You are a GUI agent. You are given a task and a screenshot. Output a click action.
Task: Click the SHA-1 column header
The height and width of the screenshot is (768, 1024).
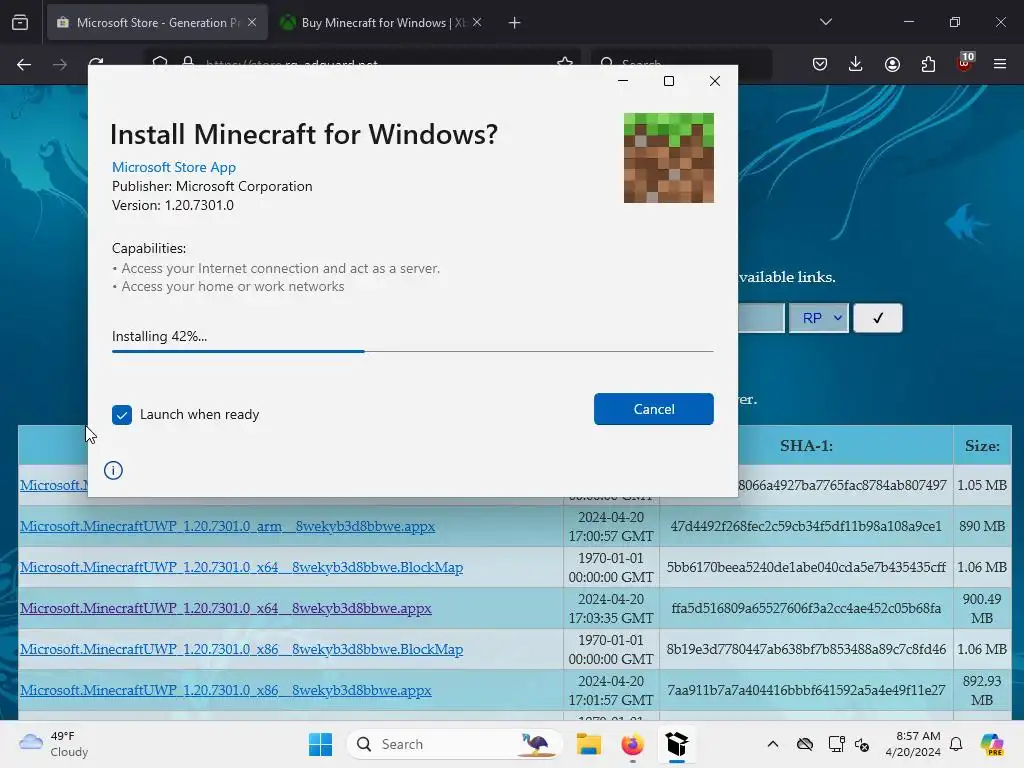click(x=807, y=446)
